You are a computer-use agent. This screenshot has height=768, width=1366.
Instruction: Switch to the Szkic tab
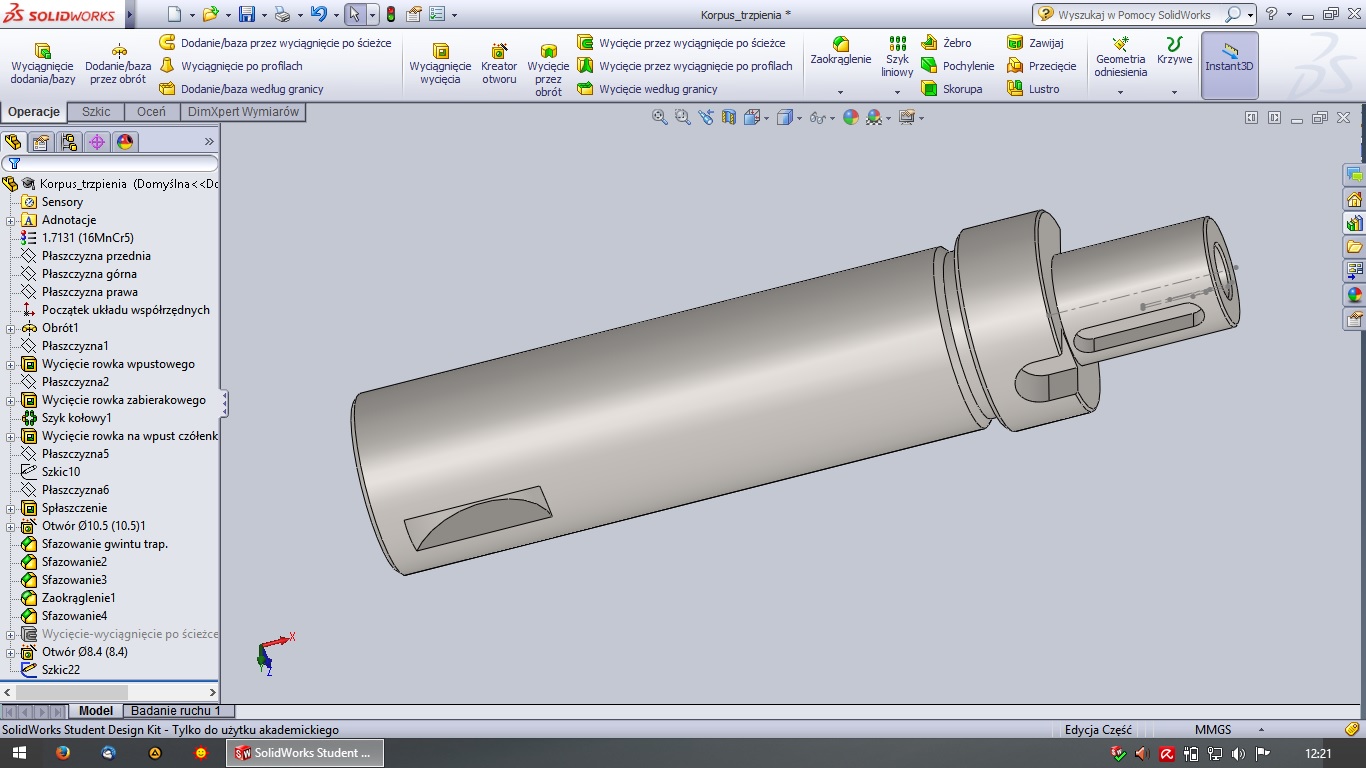[x=96, y=112]
